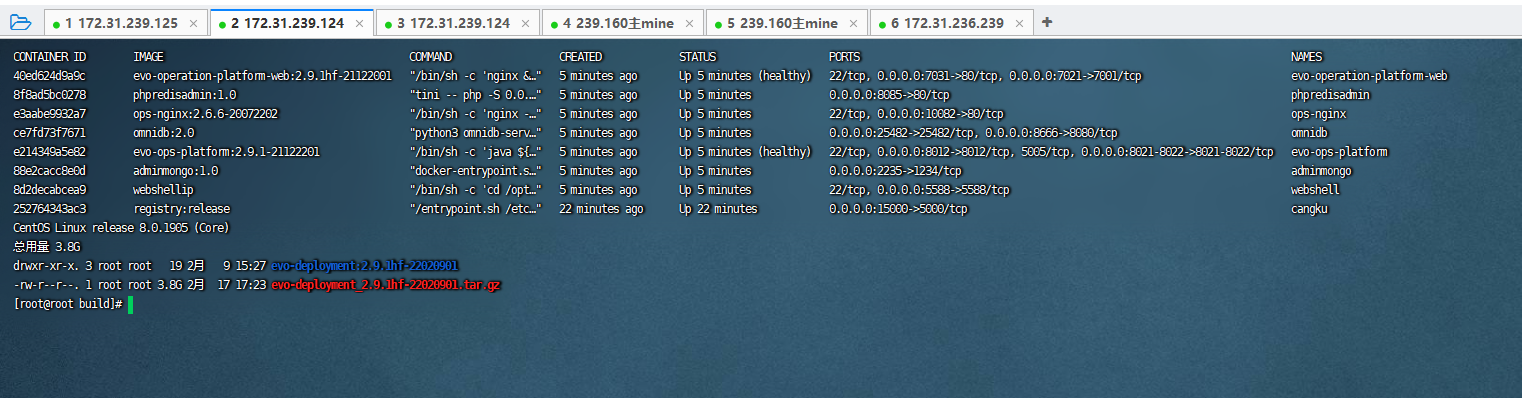Click container ID e214349a5e82
Image resolution: width=1522 pixels, height=398 pixels.
tap(50, 152)
